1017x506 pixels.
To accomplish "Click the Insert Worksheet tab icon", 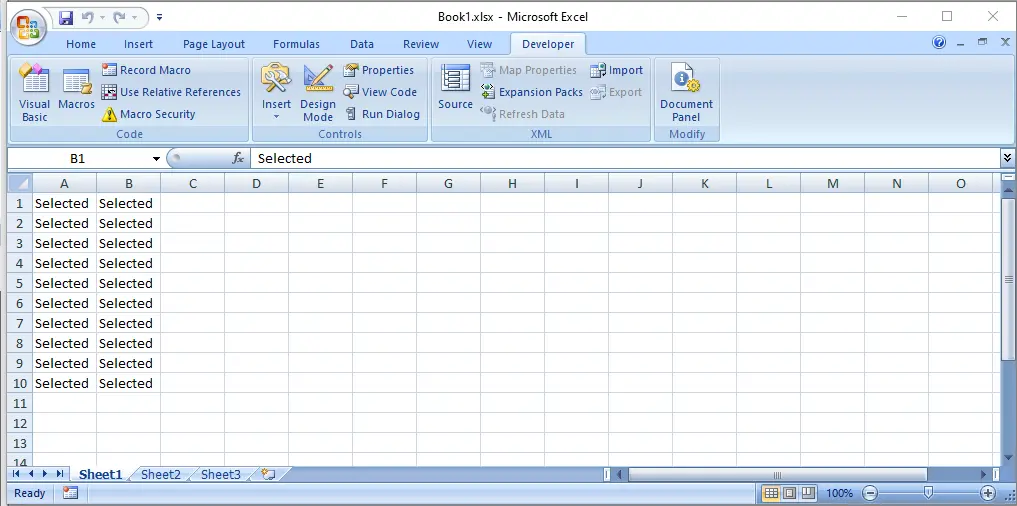I will (269, 474).
